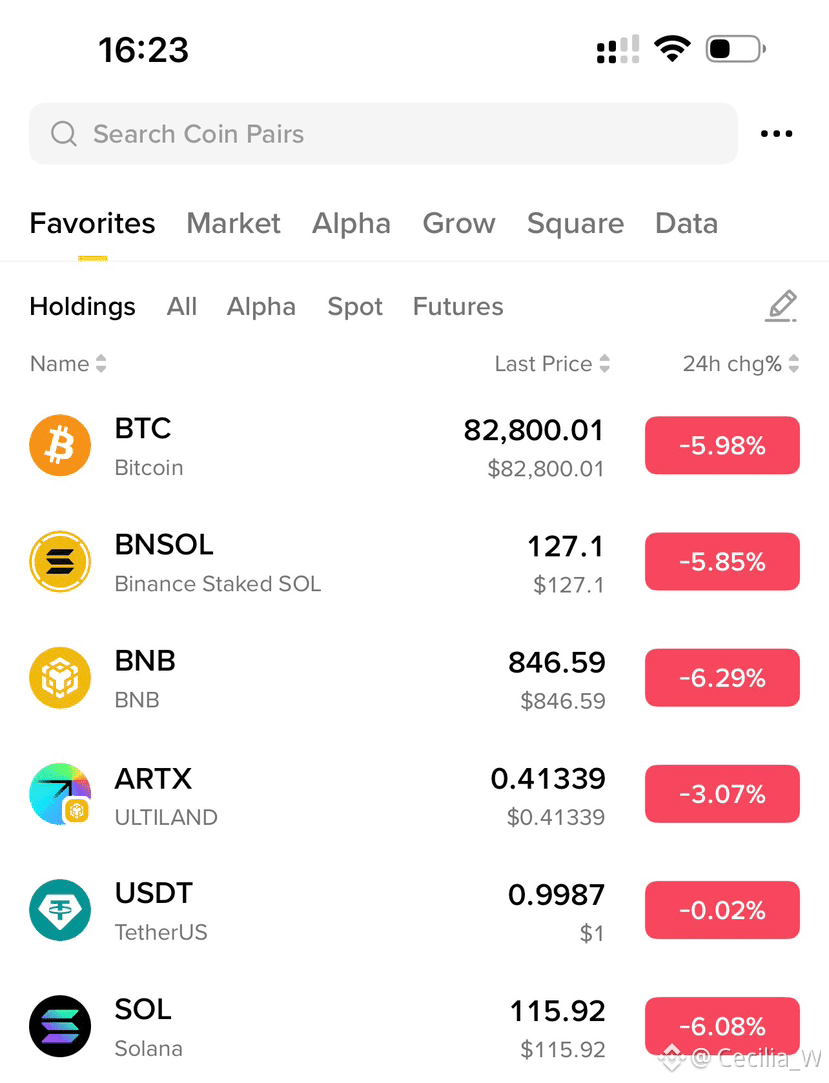The image size is (829, 1083).
Task: Focus the Search Coin Pairs field
Action: (383, 134)
